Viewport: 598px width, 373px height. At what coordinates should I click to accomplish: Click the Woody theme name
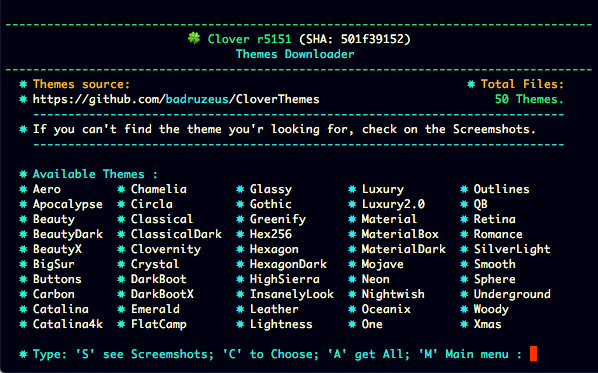click(491, 310)
